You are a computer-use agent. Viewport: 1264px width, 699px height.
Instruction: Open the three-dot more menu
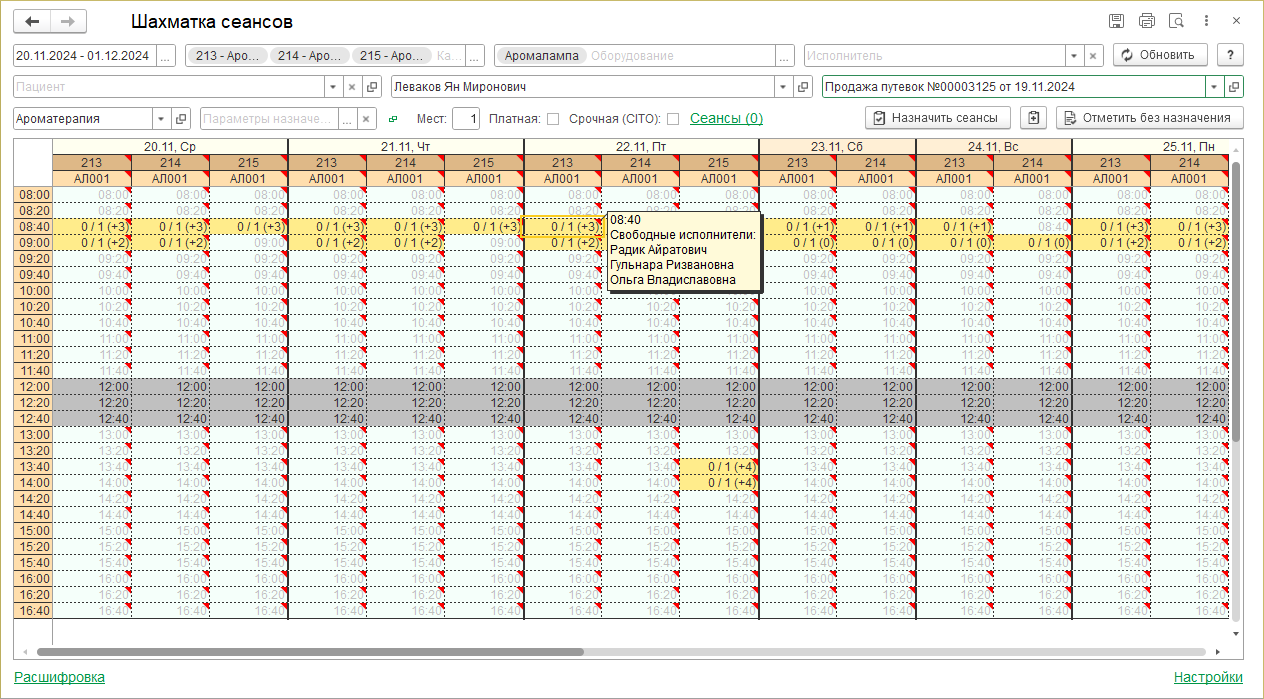pyautogui.click(x=1207, y=21)
